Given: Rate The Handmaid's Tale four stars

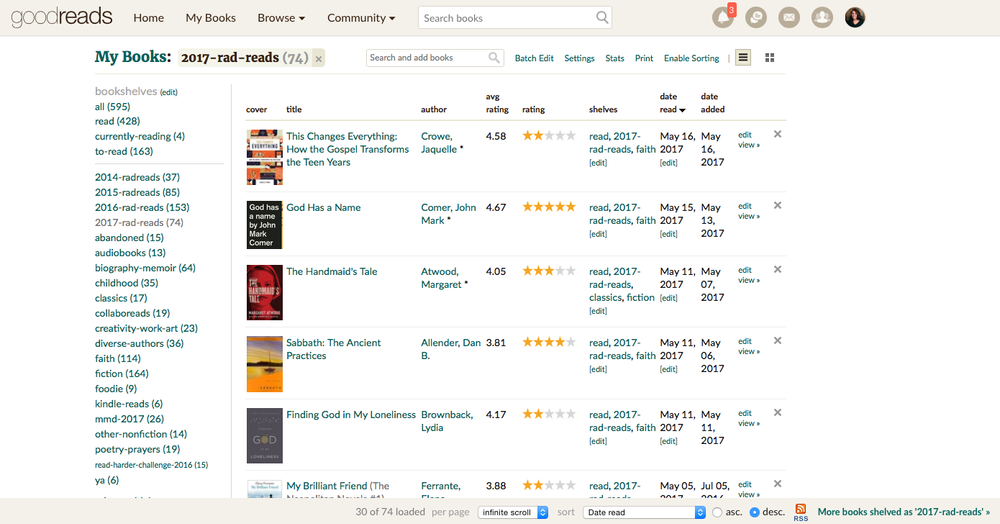Looking at the screenshot, I should tap(560, 270).
